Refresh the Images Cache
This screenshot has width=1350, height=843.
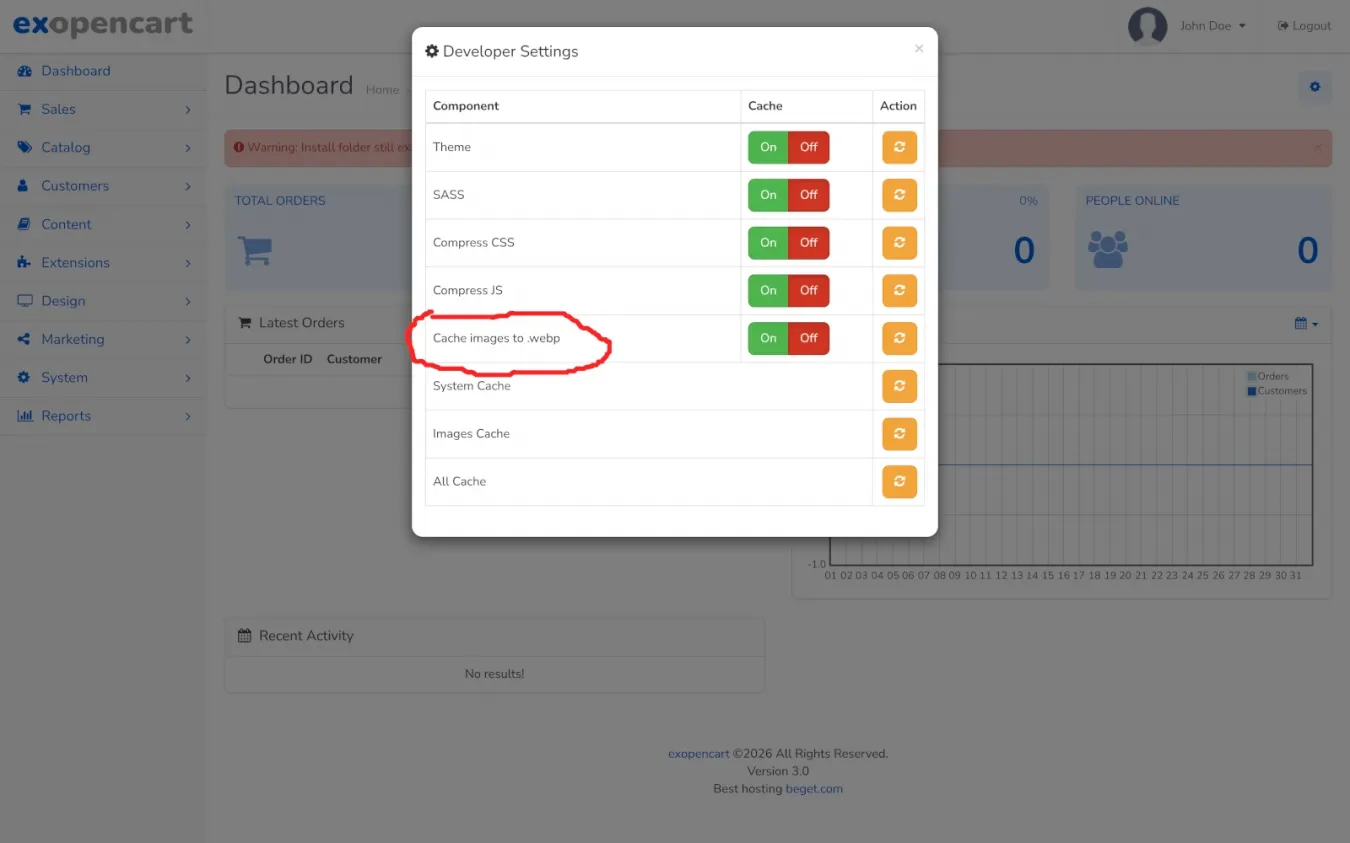pos(899,434)
